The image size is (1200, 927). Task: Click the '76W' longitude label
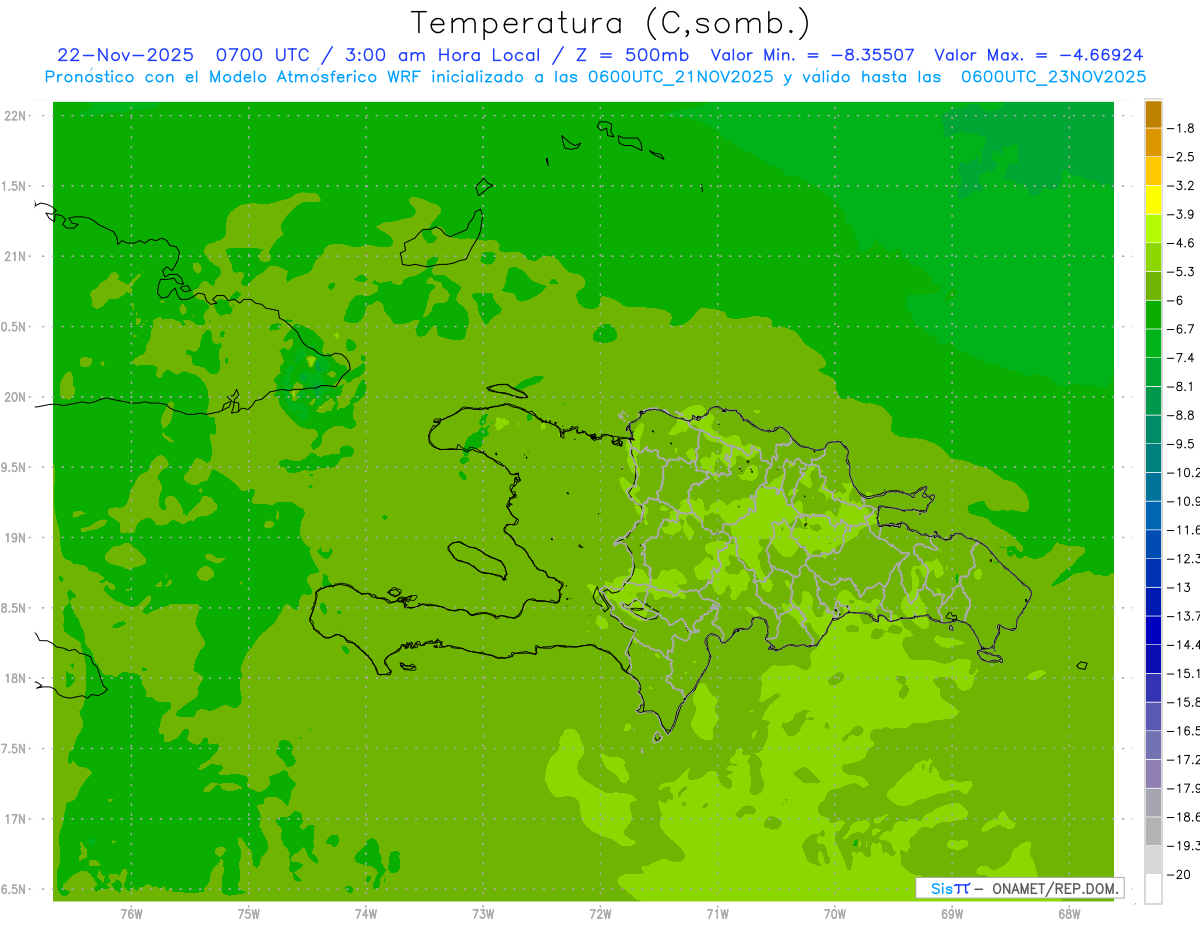(131, 914)
